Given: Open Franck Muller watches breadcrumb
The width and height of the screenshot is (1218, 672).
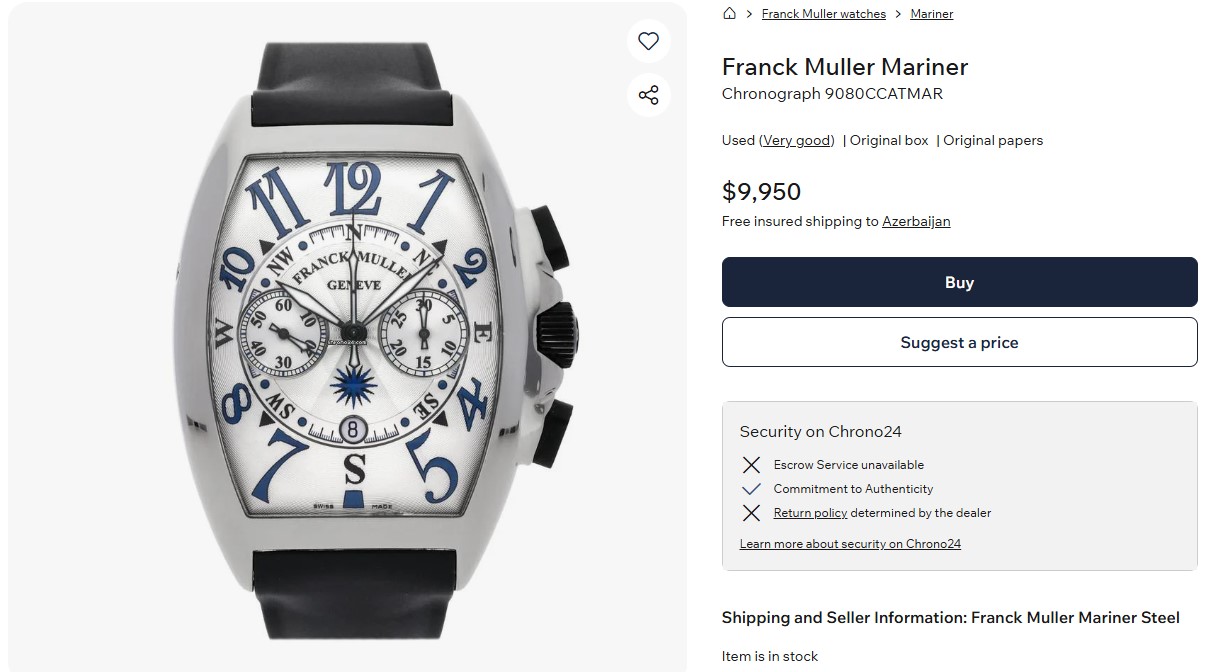Looking at the screenshot, I should (823, 14).
